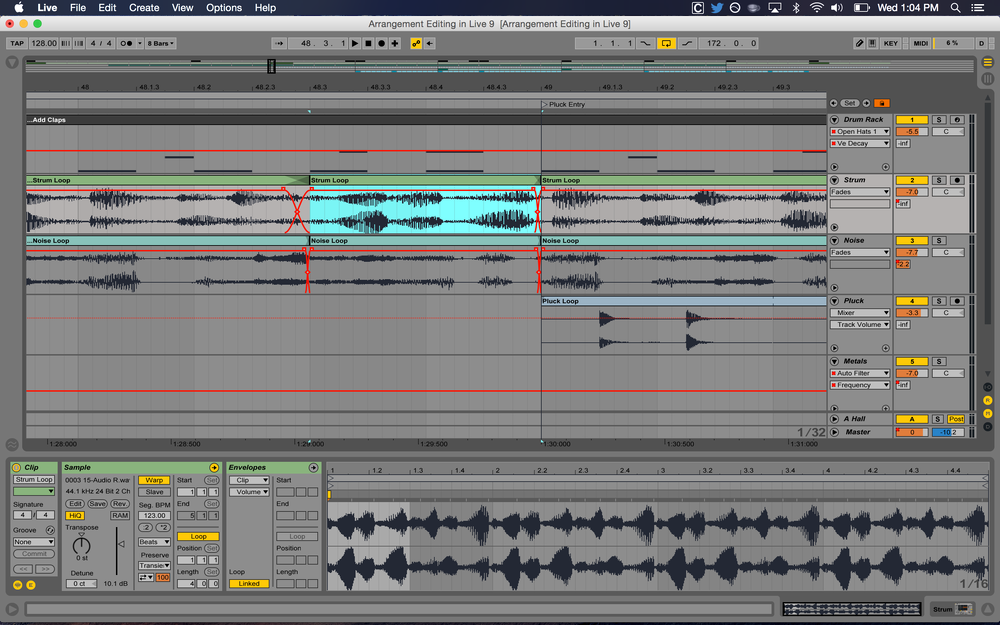Click the Twitter menu bar icon
Screen dimensions: 1000x625
click(x=717, y=8)
